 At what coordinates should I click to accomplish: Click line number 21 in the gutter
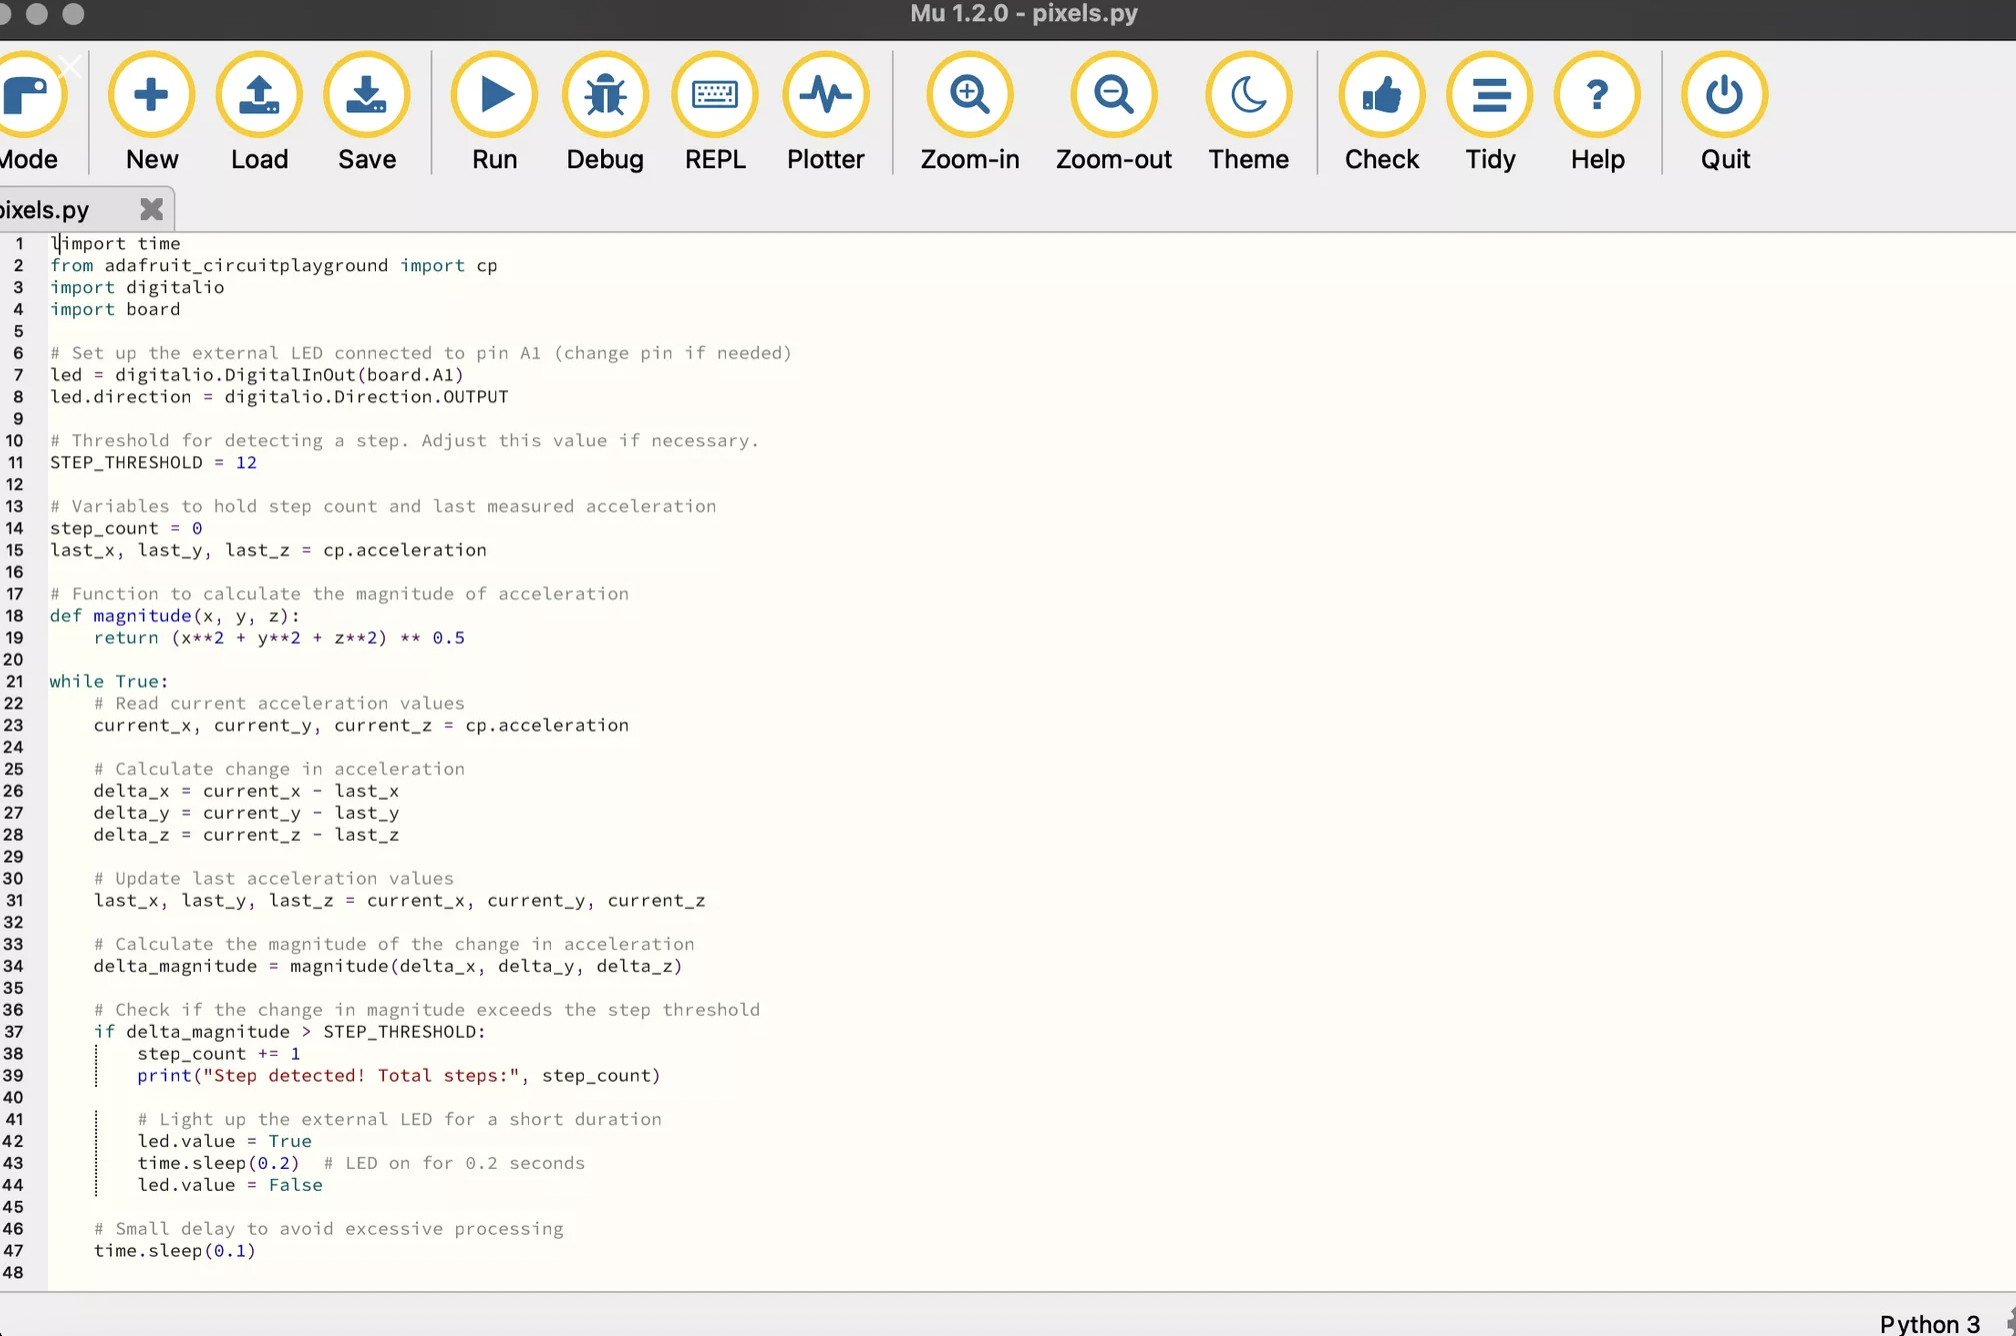pyautogui.click(x=14, y=681)
